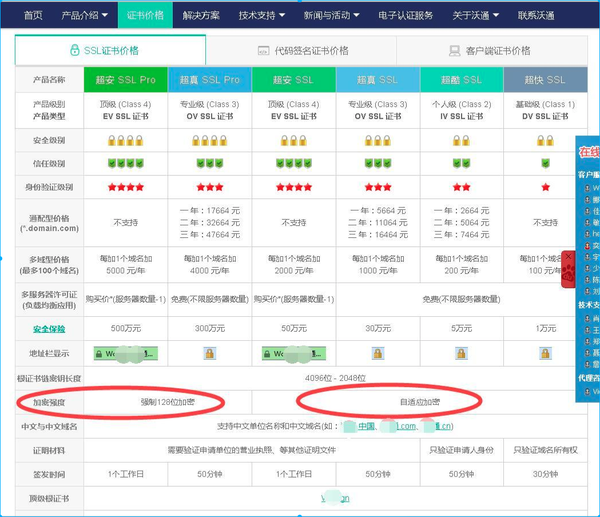Select the 一年：17664 元 wildcard price
Image resolution: width=600 pixels, height=517 pixels.
coord(210,210)
